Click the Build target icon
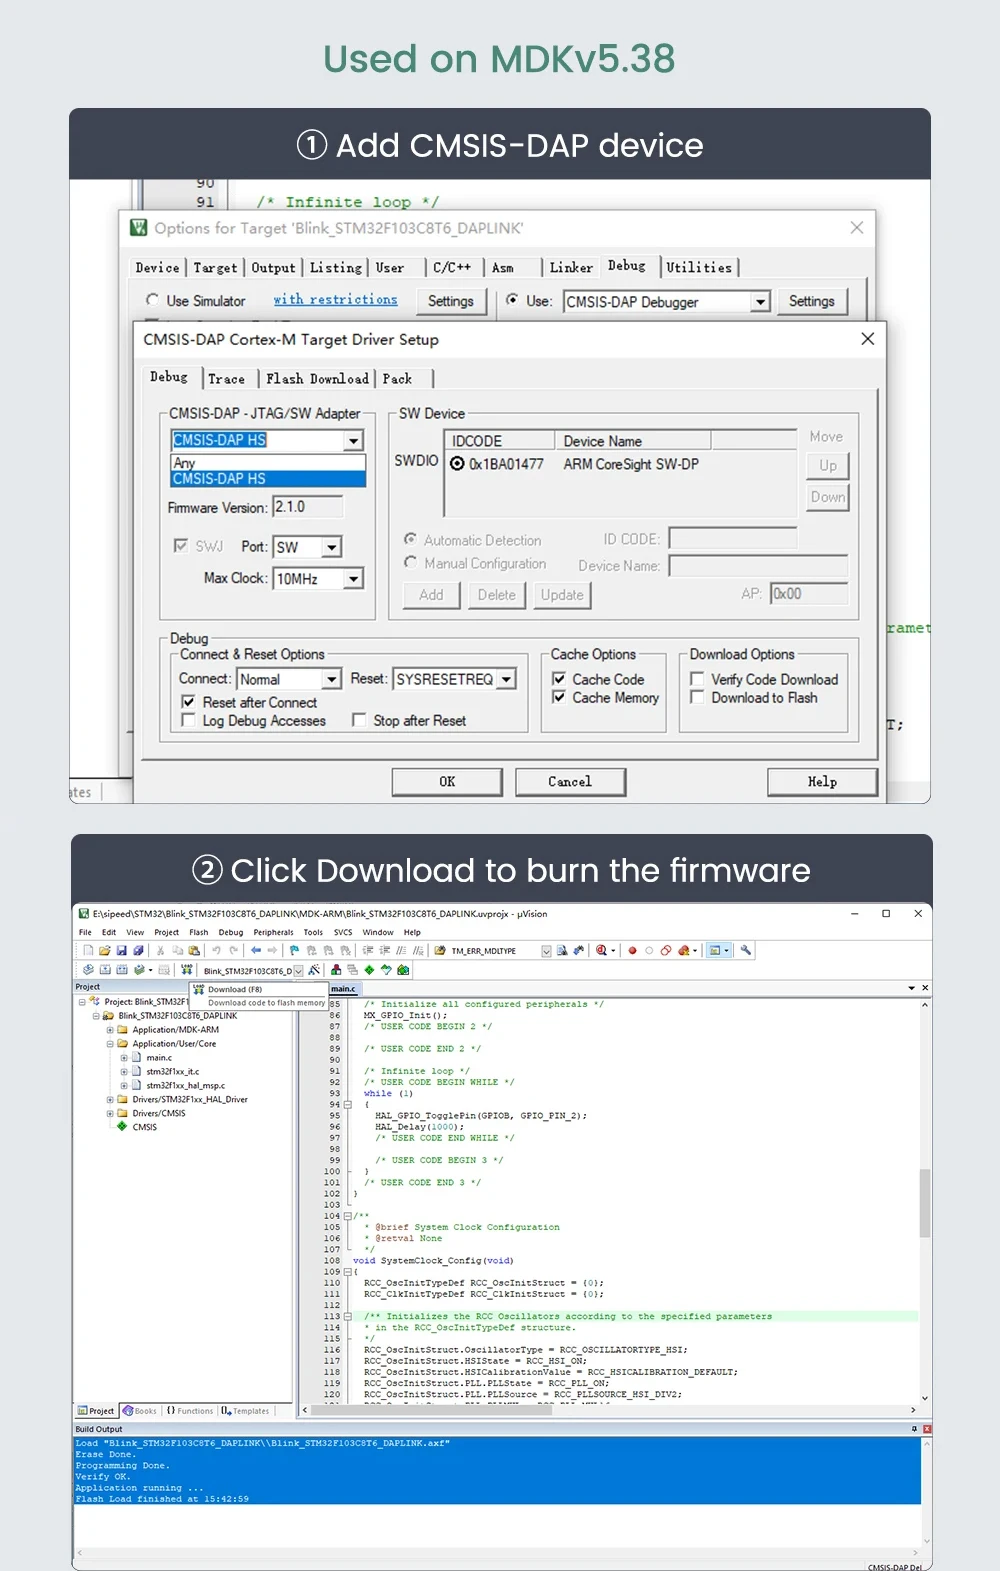The width and height of the screenshot is (1000, 1571). tap(105, 970)
